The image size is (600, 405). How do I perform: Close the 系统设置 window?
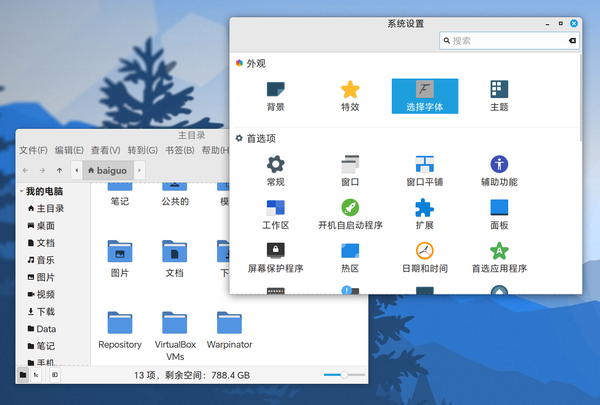pos(574,24)
